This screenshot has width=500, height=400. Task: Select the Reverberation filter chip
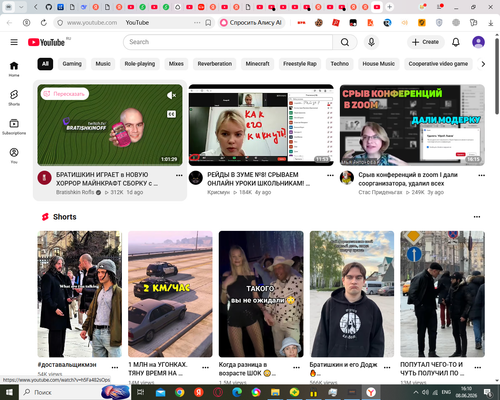(x=215, y=64)
